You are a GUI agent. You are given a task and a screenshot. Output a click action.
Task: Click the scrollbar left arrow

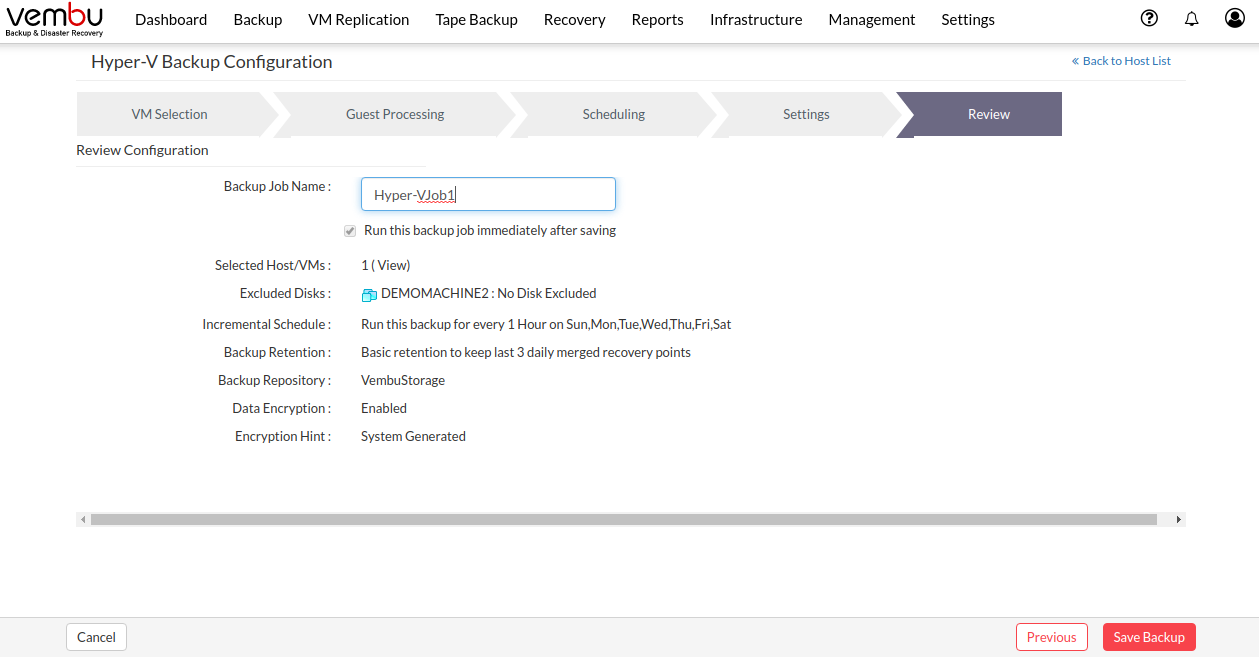click(83, 520)
